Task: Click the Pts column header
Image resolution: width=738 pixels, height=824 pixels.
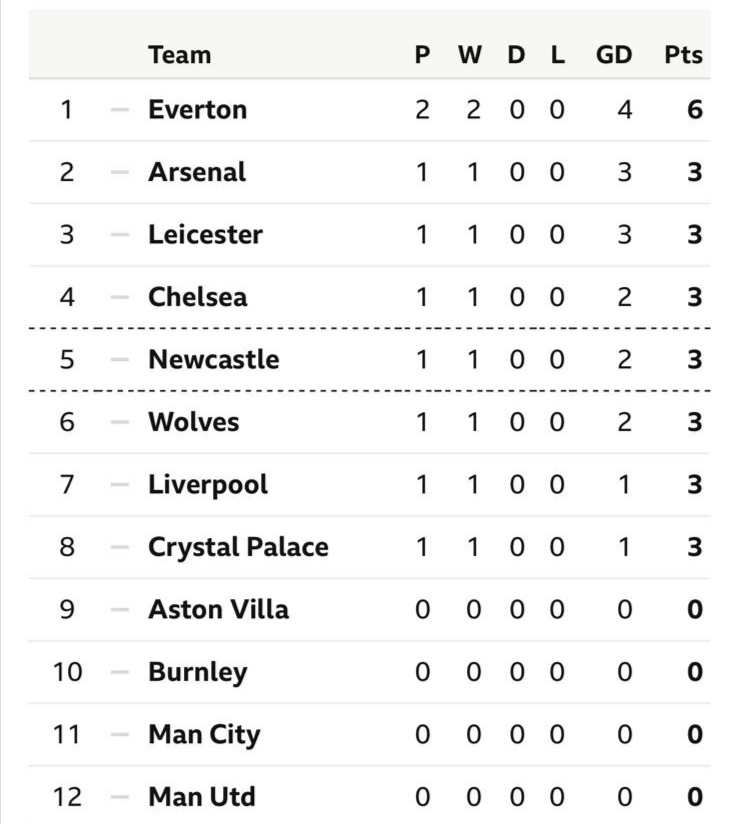Action: click(683, 55)
